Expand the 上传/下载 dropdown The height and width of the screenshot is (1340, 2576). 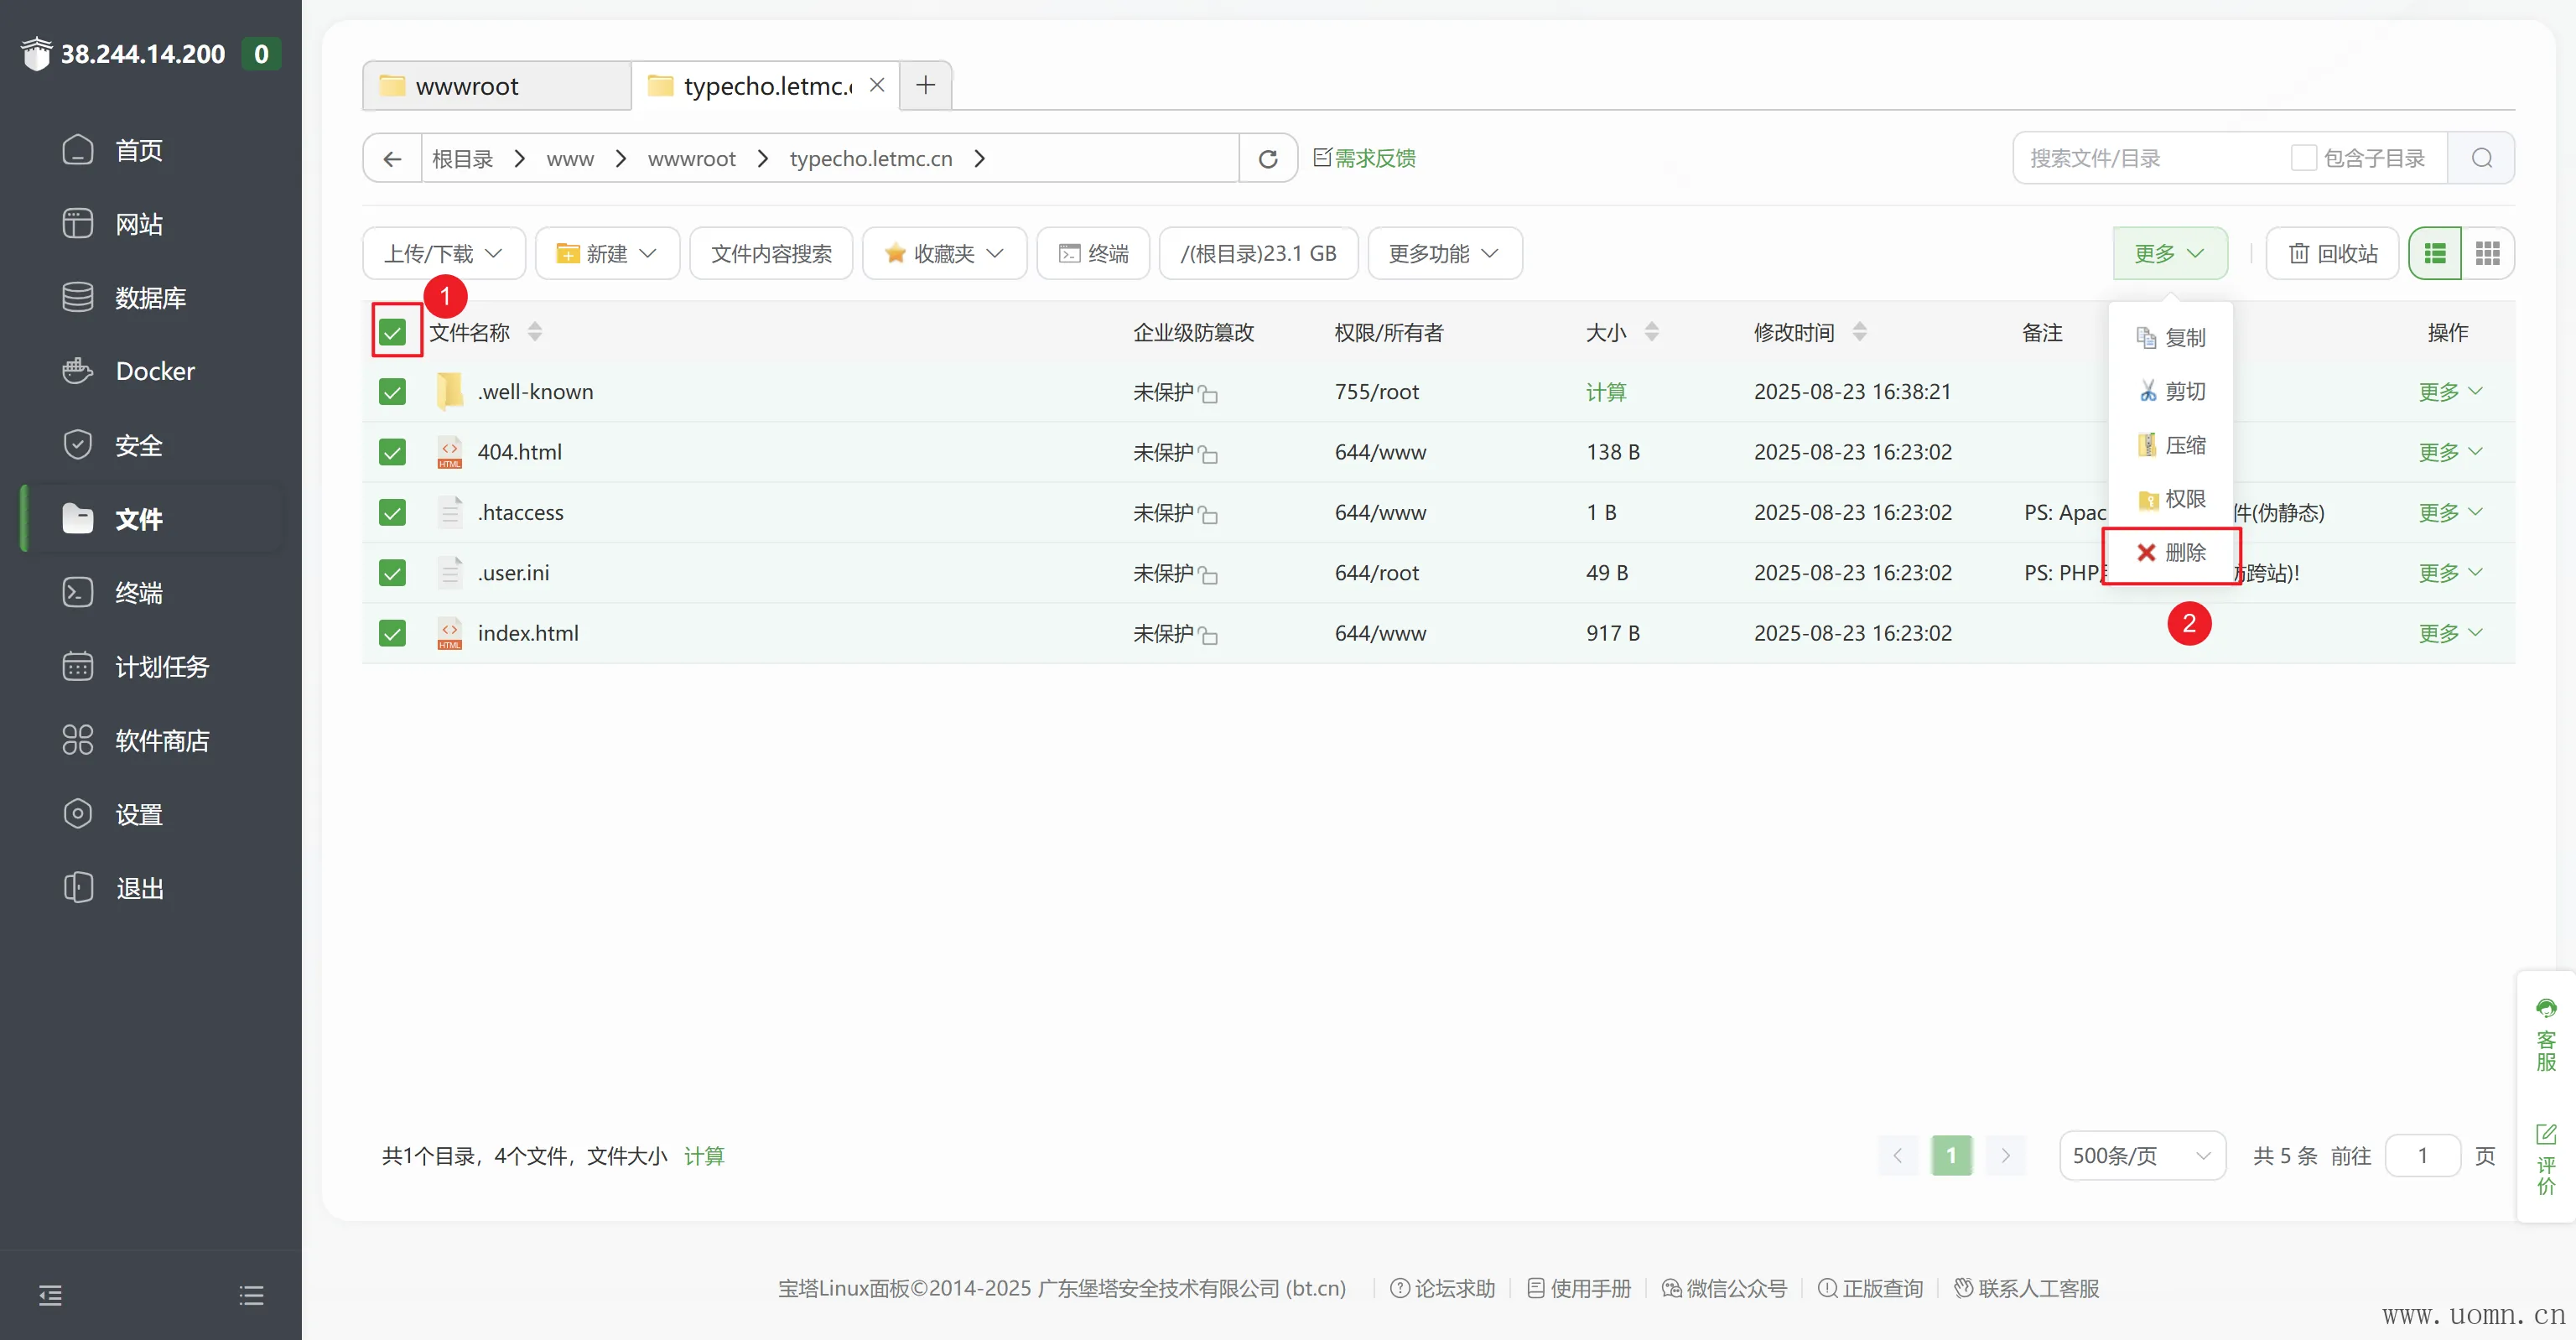click(x=443, y=254)
